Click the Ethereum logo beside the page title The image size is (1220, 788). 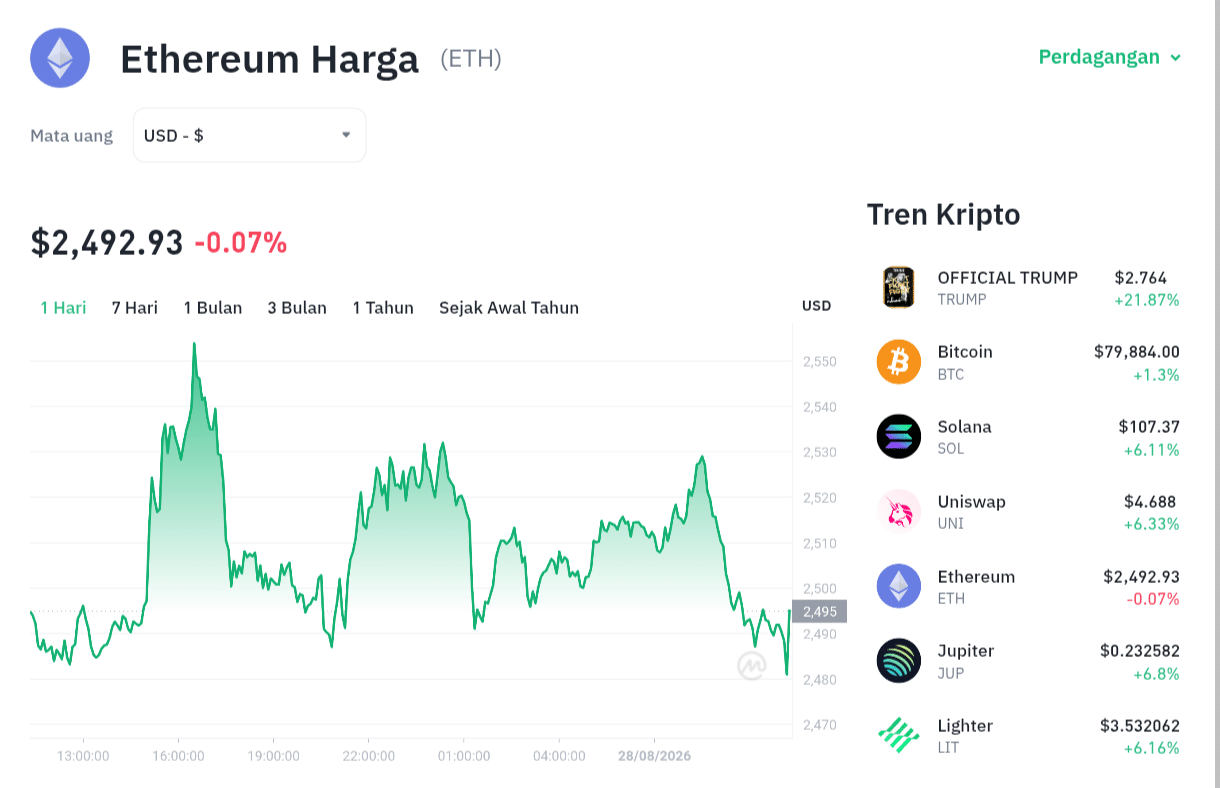click(60, 58)
